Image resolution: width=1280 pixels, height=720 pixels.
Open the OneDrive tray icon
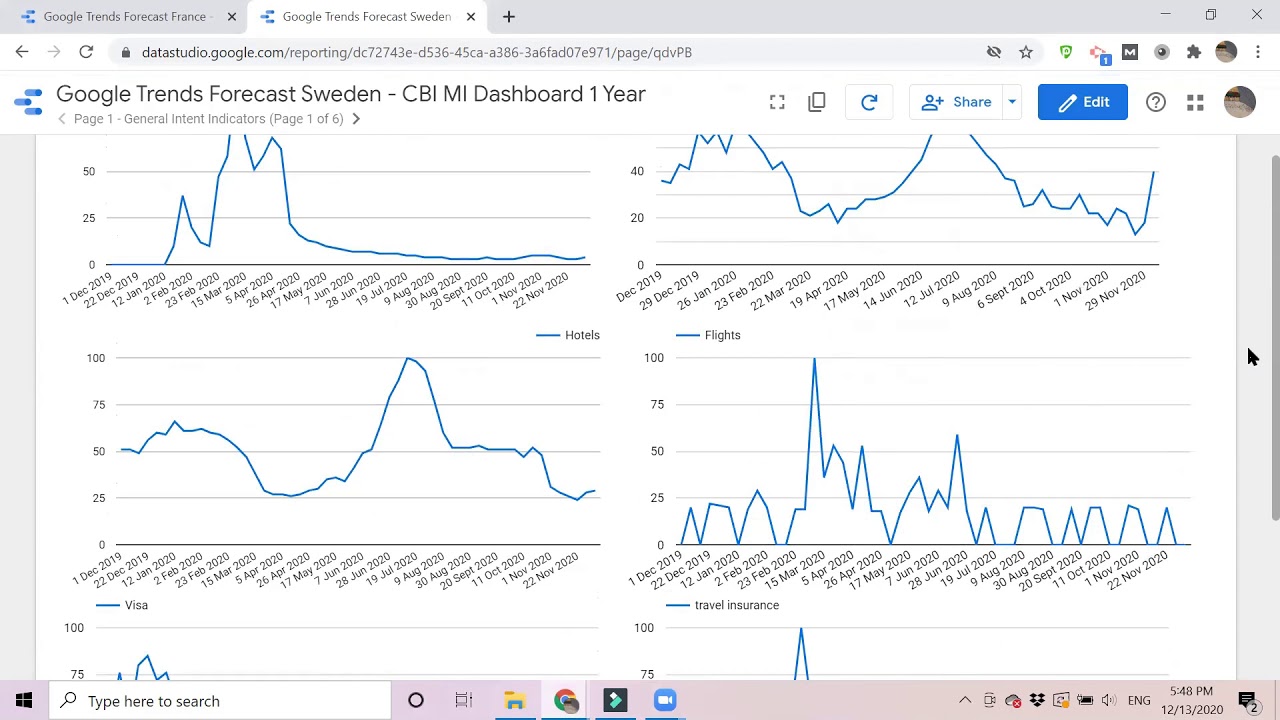(x=1013, y=701)
